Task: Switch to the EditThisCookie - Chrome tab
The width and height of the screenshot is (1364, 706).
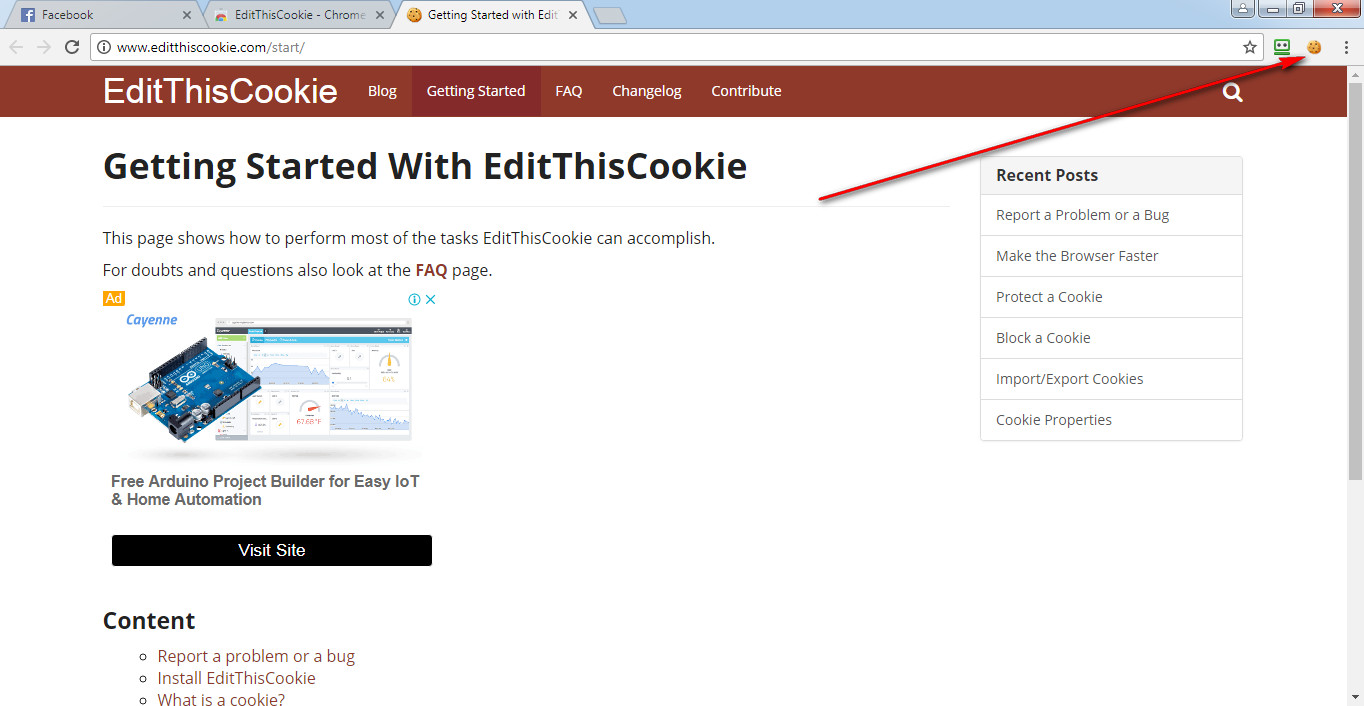Action: [298, 15]
